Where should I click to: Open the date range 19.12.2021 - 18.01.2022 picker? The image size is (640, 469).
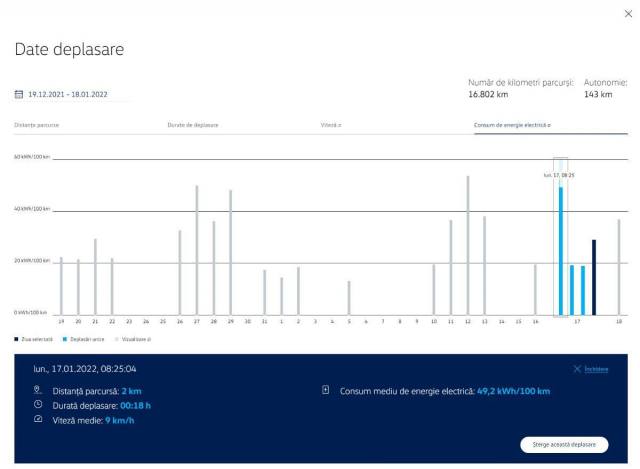(x=67, y=95)
